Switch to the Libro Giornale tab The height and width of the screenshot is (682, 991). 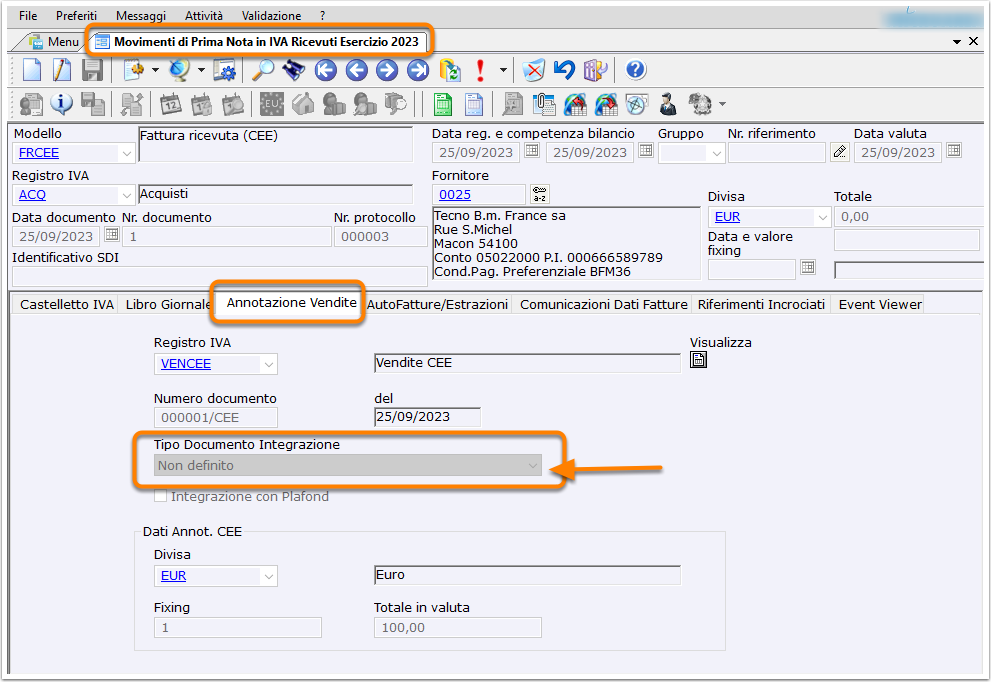(167, 305)
